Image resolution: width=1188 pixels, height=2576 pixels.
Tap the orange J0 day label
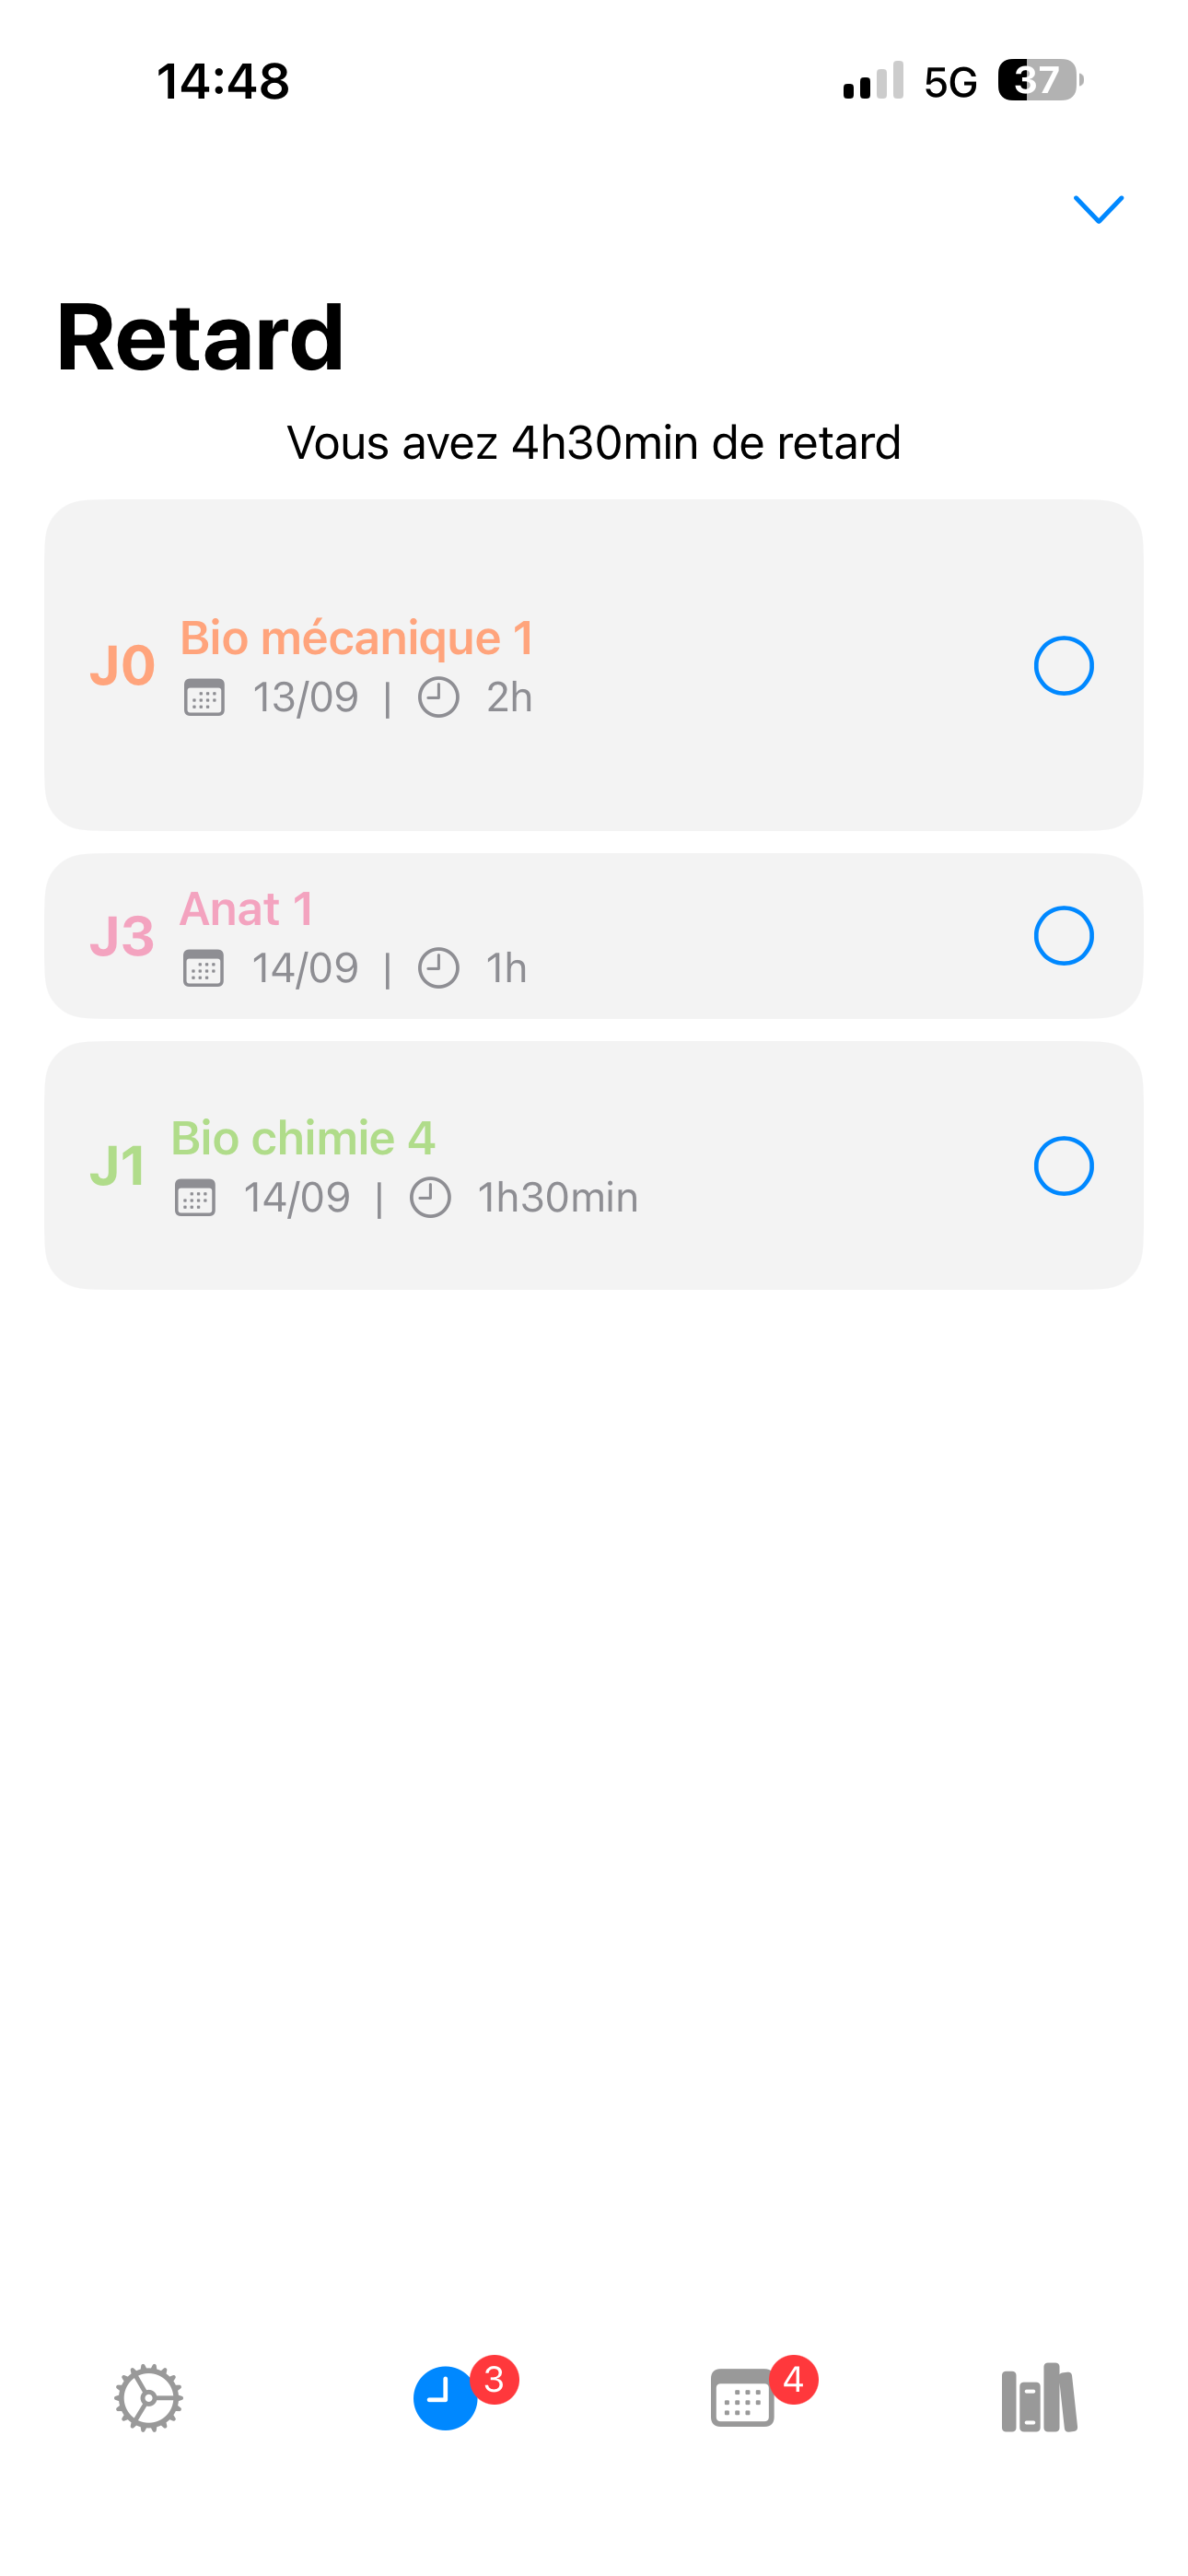(122, 666)
